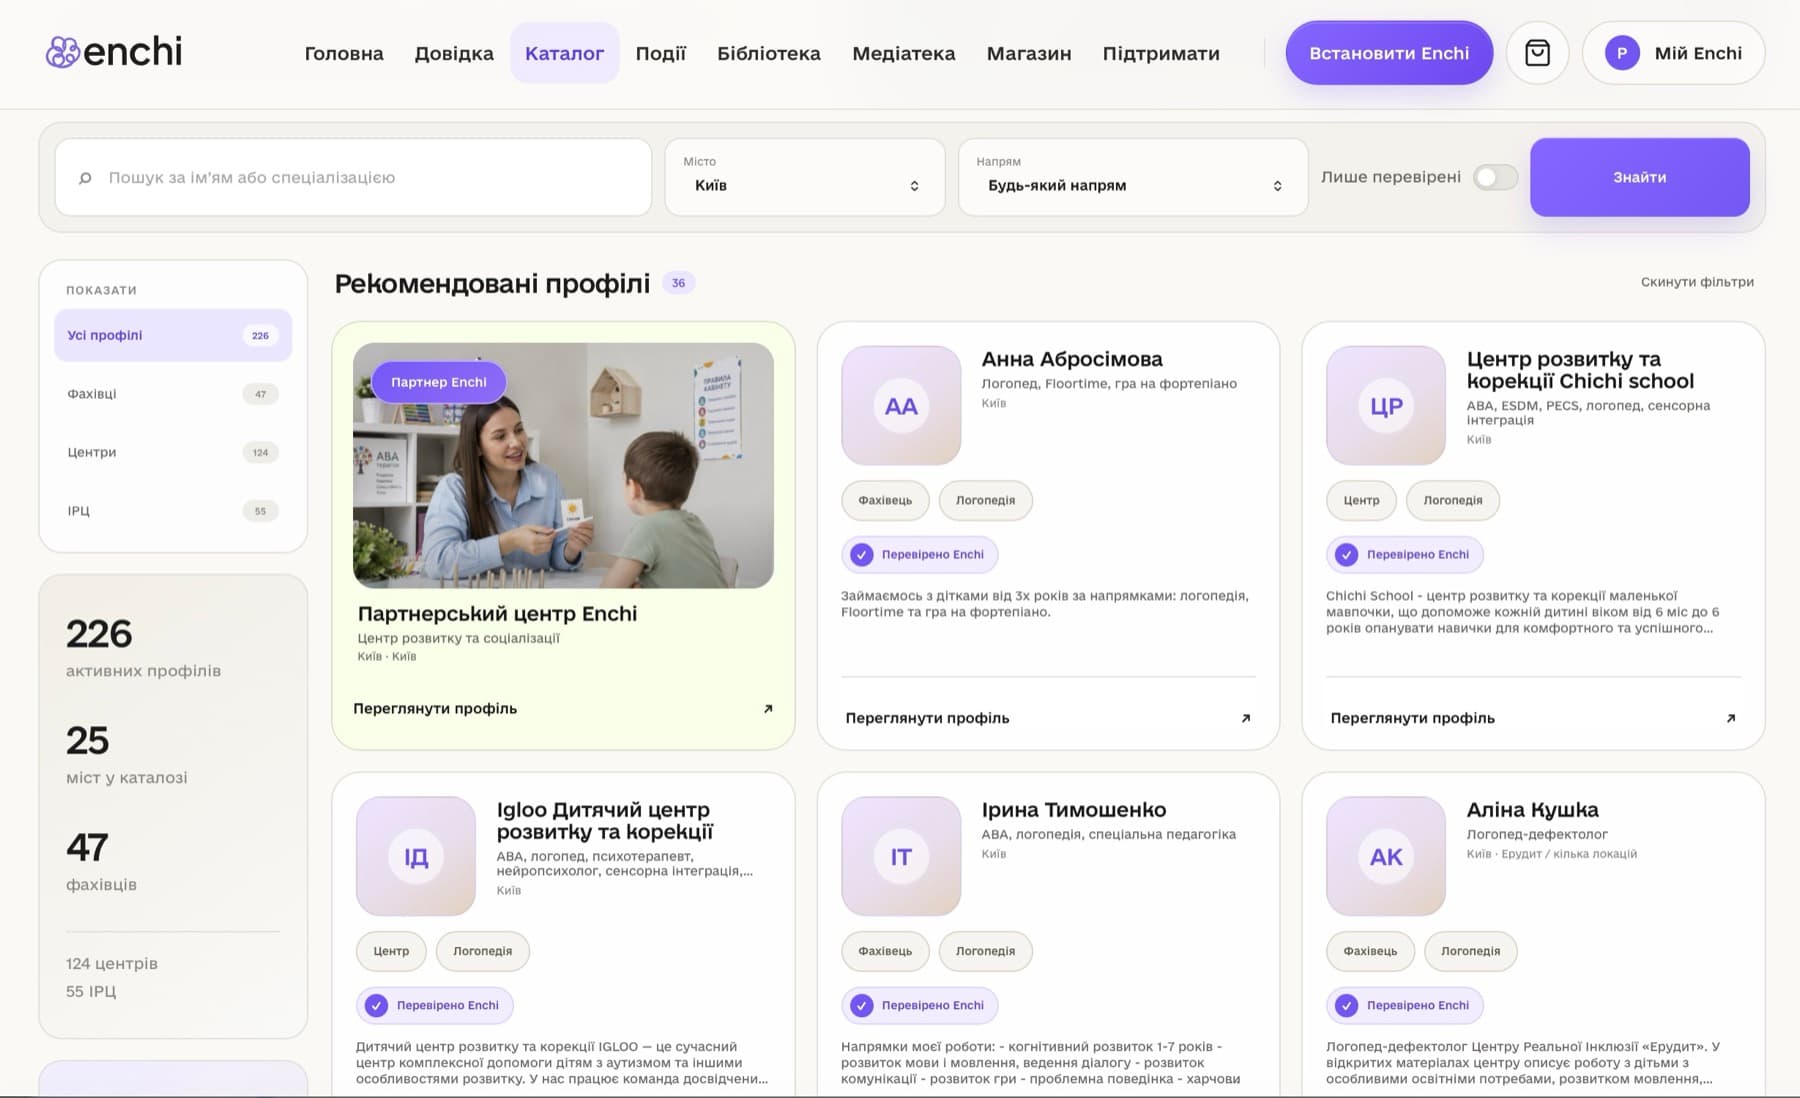Open Підтримати in the top menu
The image size is (1800, 1098).
click(1161, 53)
